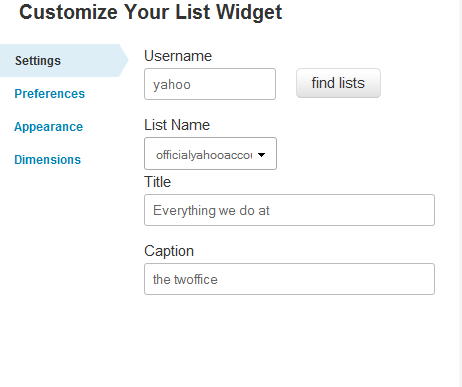
Task: Click the find lists button
Action: 338,83
